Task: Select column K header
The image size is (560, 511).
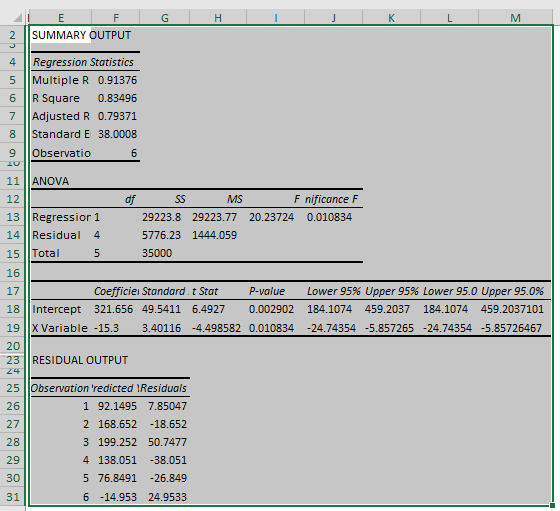Action: [391, 17]
